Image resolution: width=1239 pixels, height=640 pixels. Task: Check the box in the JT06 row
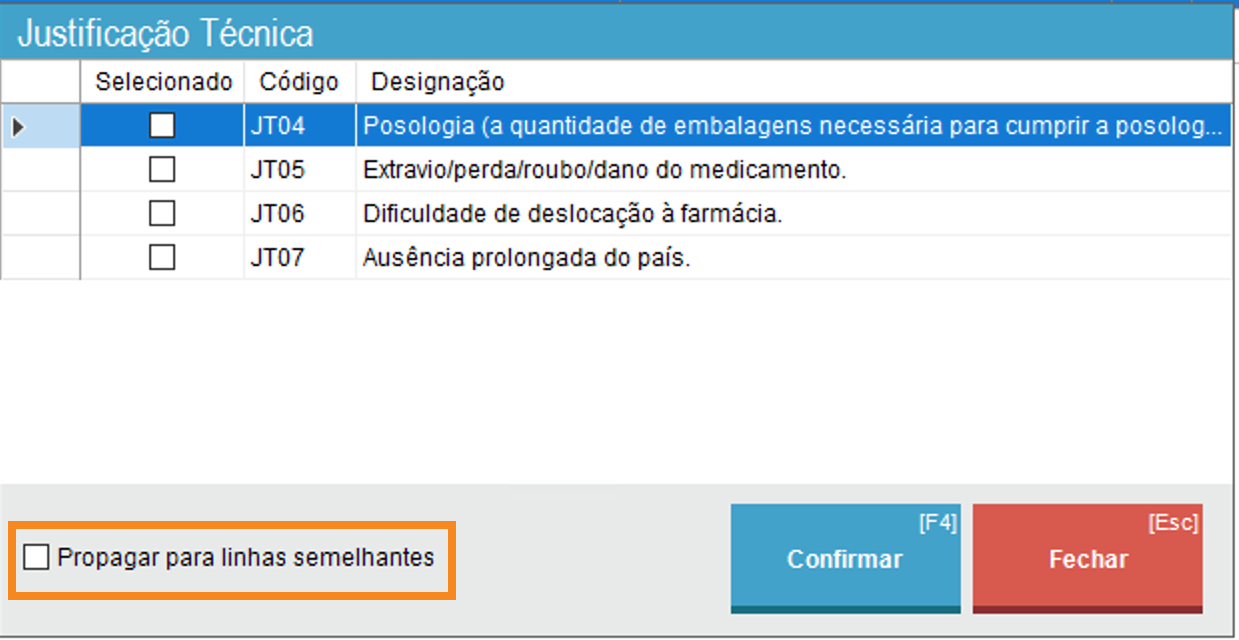pyautogui.click(x=161, y=214)
